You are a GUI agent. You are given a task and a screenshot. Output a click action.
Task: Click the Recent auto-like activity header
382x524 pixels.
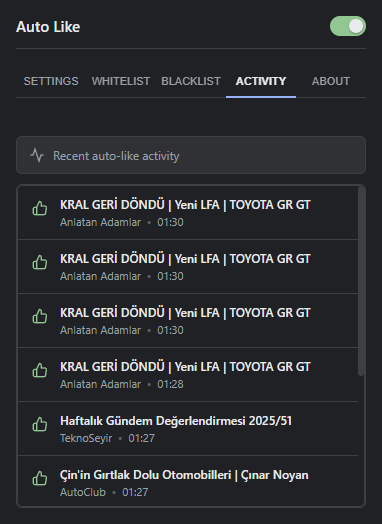pos(191,155)
